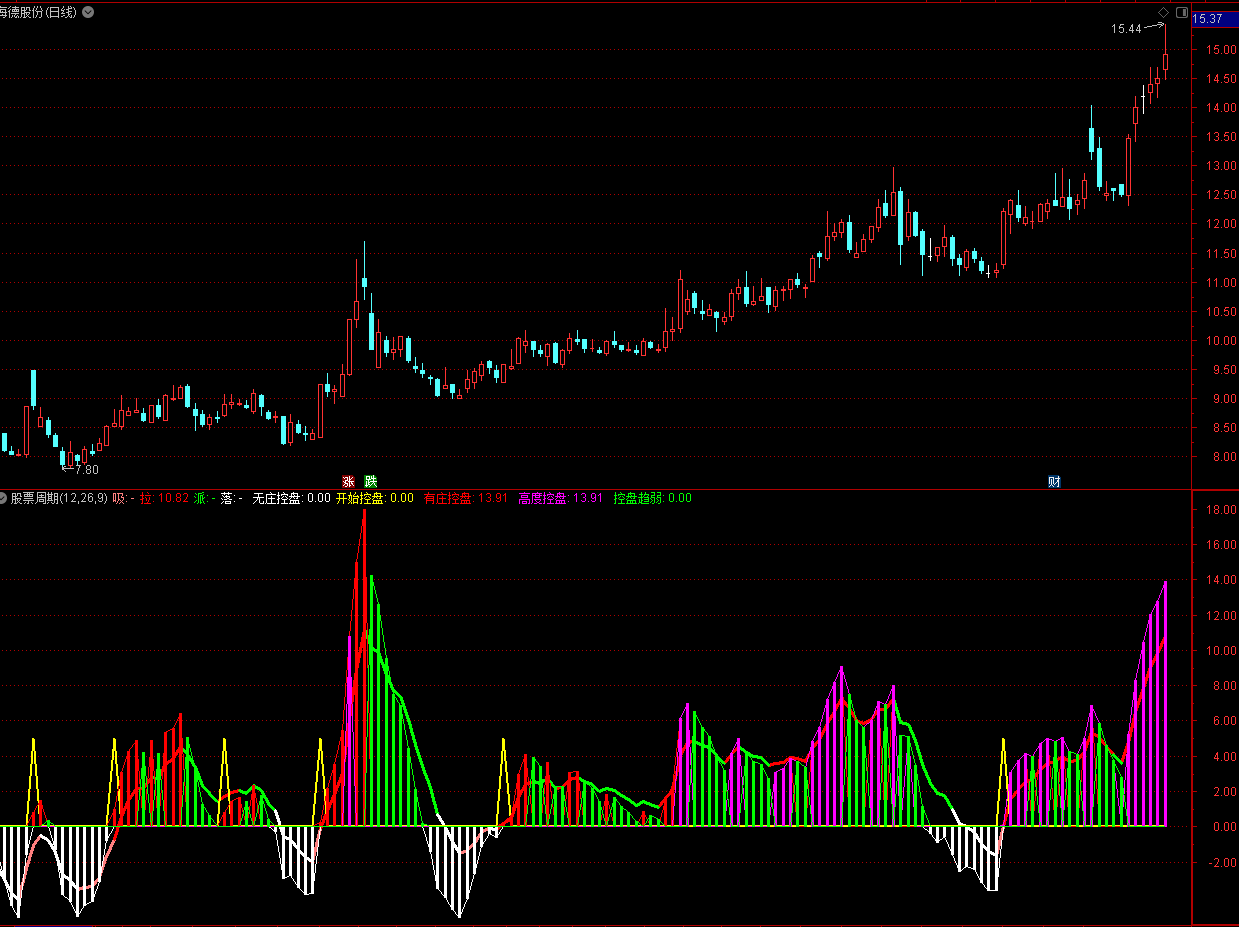Click the 吸: - indicator label
This screenshot has width=1239, height=927.
click(123, 498)
